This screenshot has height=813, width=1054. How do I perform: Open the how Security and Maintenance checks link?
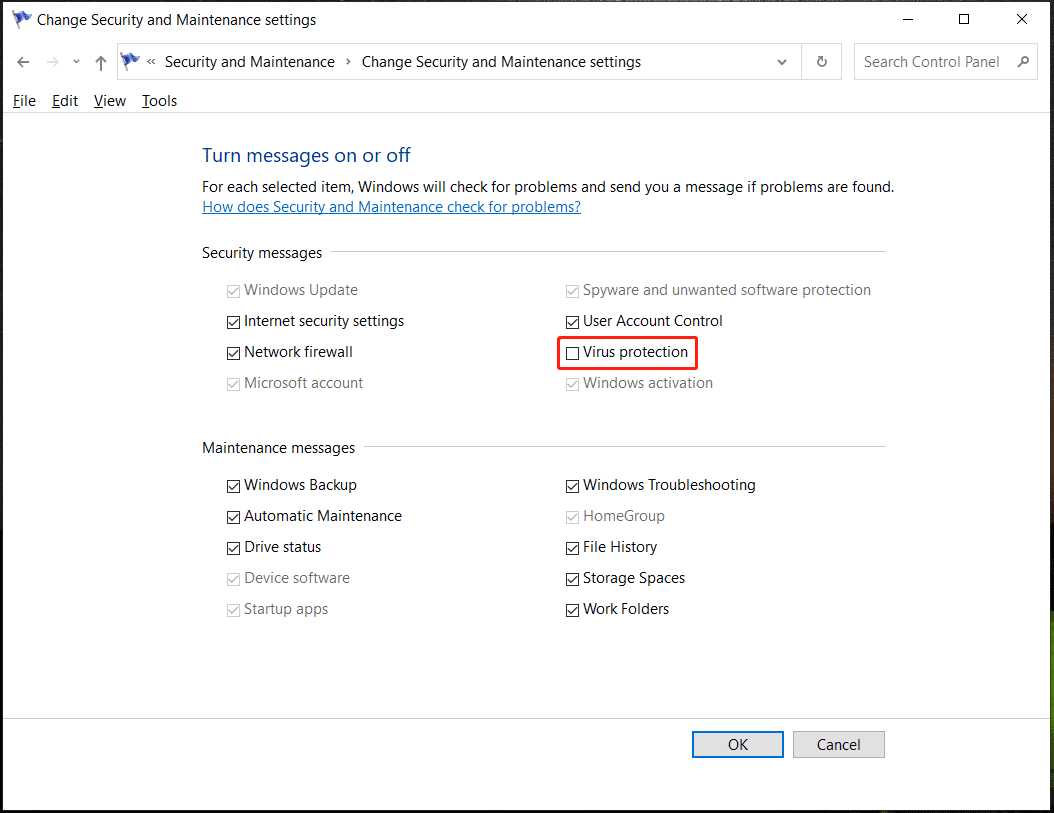391,207
